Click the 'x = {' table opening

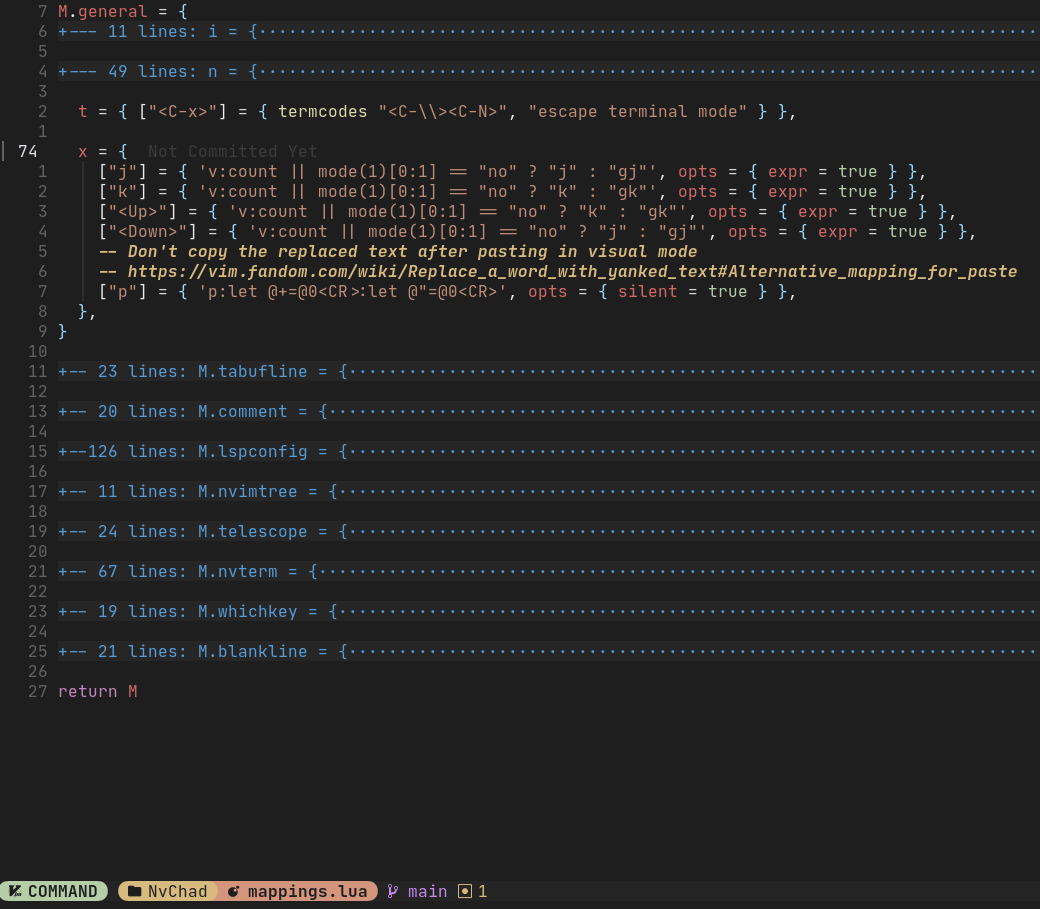[x=103, y=151]
